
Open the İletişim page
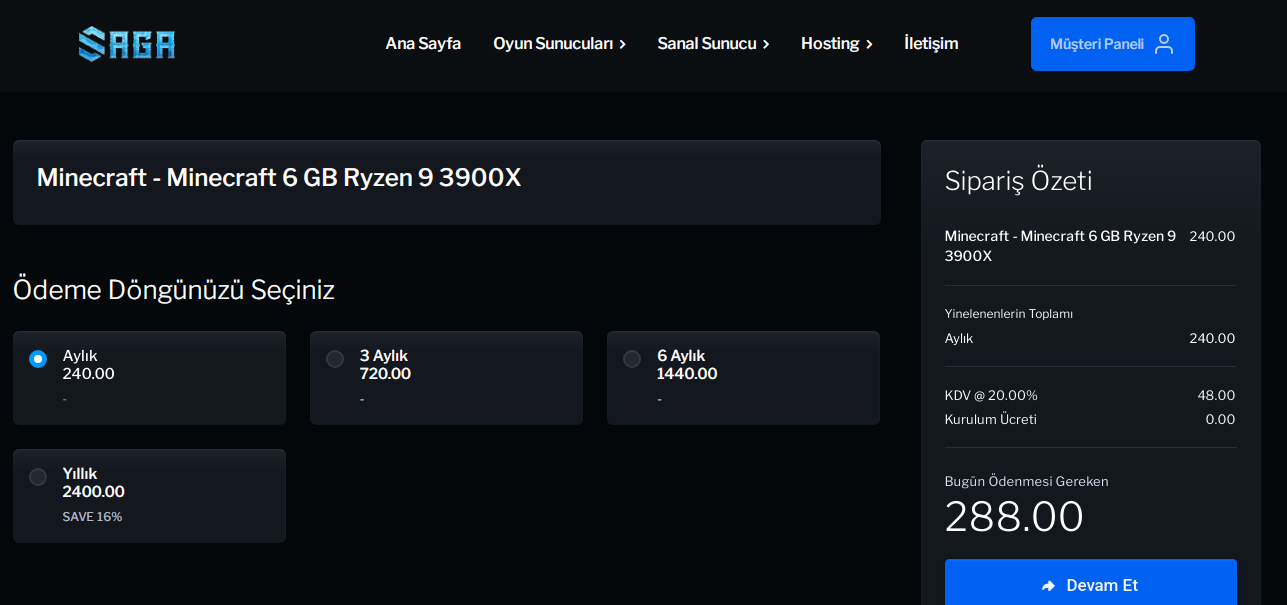[931, 43]
